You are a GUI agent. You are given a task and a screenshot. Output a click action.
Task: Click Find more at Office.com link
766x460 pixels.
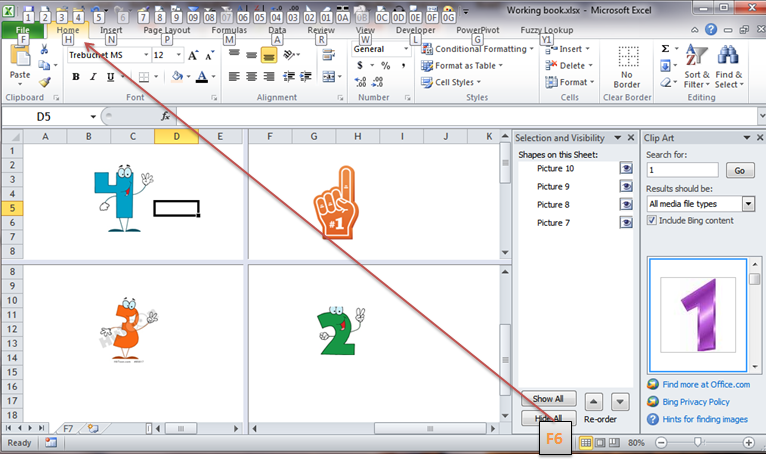(x=699, y=383)
